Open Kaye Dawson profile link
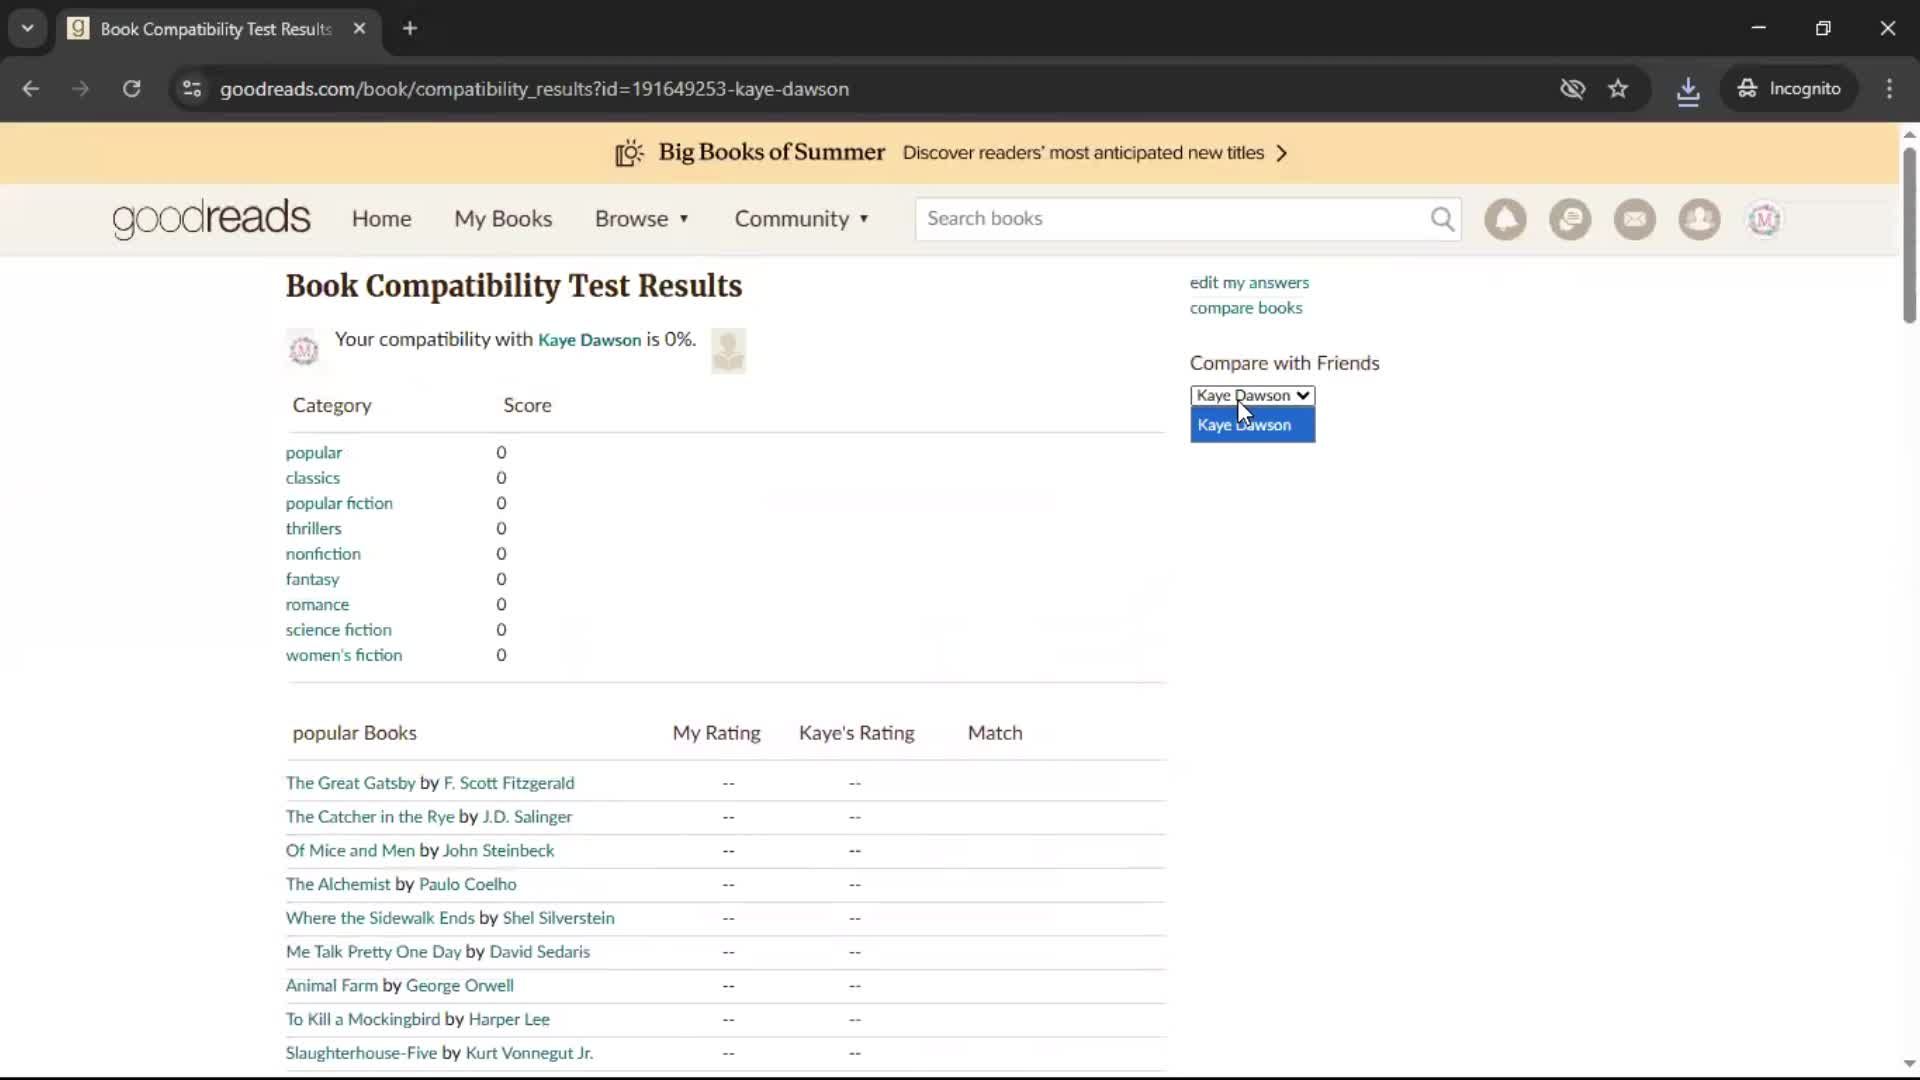Image resolution: width=1920 pixels, height=1080 pixels. [x=589, y=340]
